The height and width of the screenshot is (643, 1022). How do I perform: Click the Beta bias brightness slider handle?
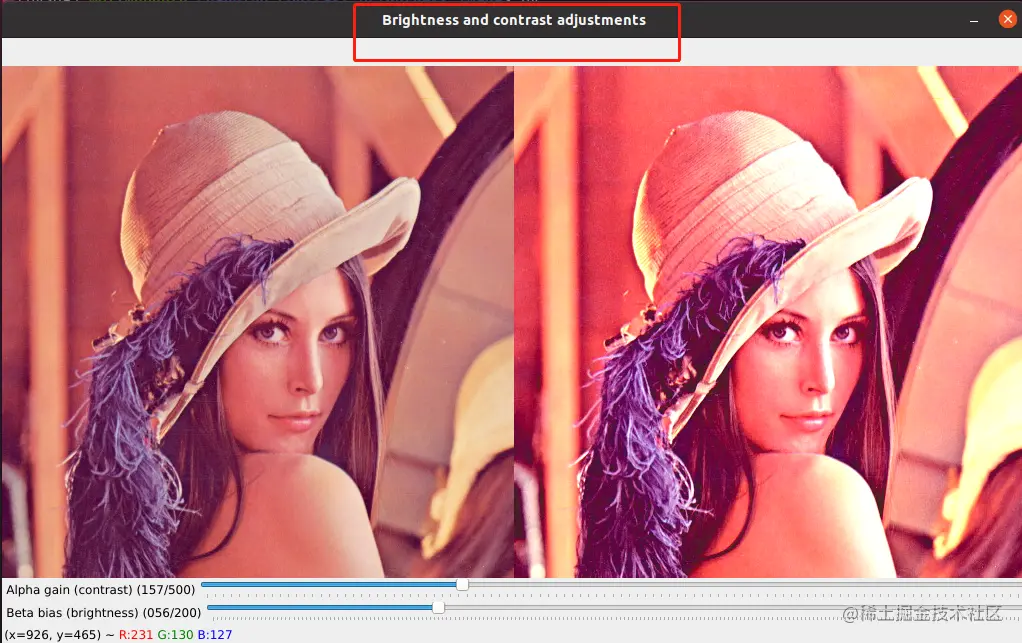(x=439, y=607)
